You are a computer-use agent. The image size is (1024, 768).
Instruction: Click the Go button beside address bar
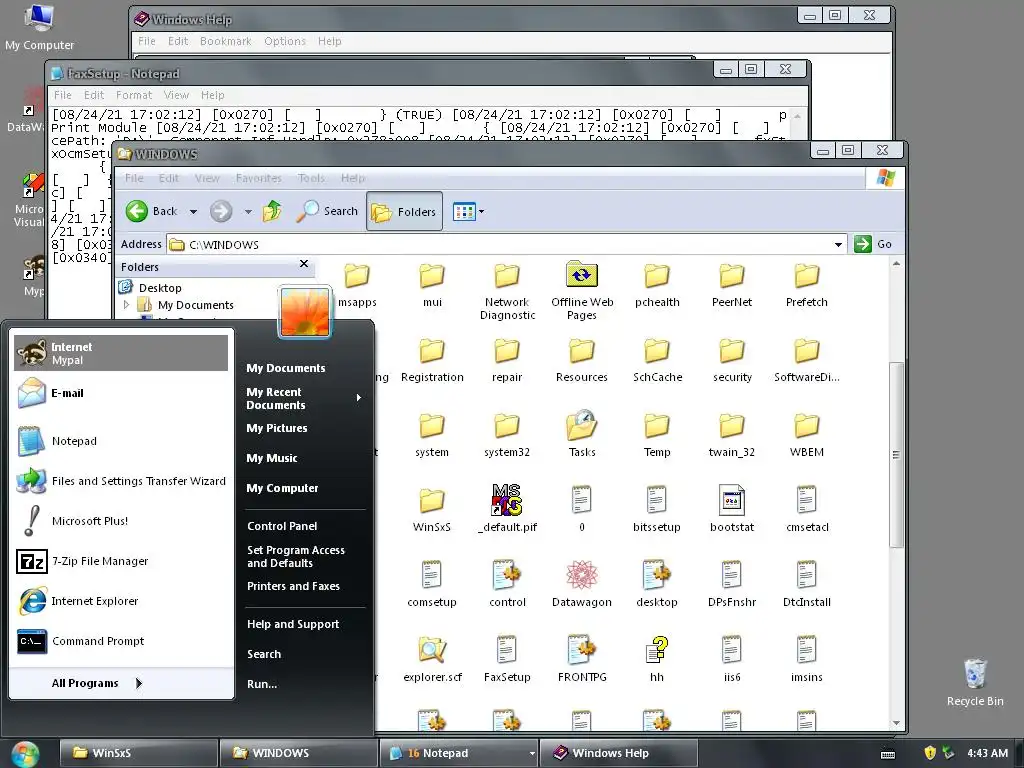[873, 244]
